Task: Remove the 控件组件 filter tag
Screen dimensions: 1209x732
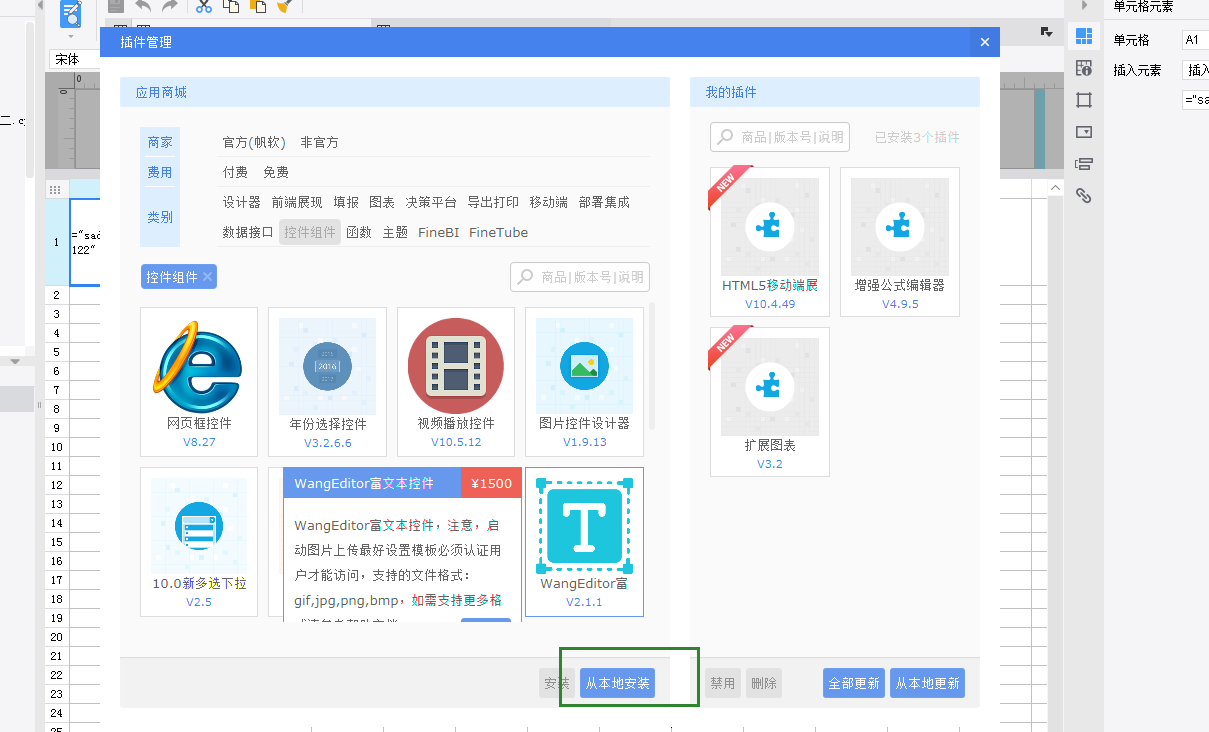Action: click(x=207, y=277)
